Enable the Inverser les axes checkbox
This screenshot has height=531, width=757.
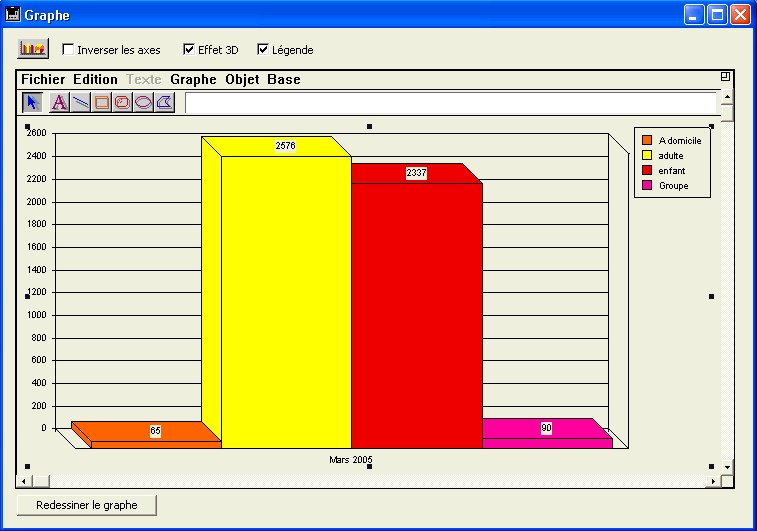click(x=68, y=49)
